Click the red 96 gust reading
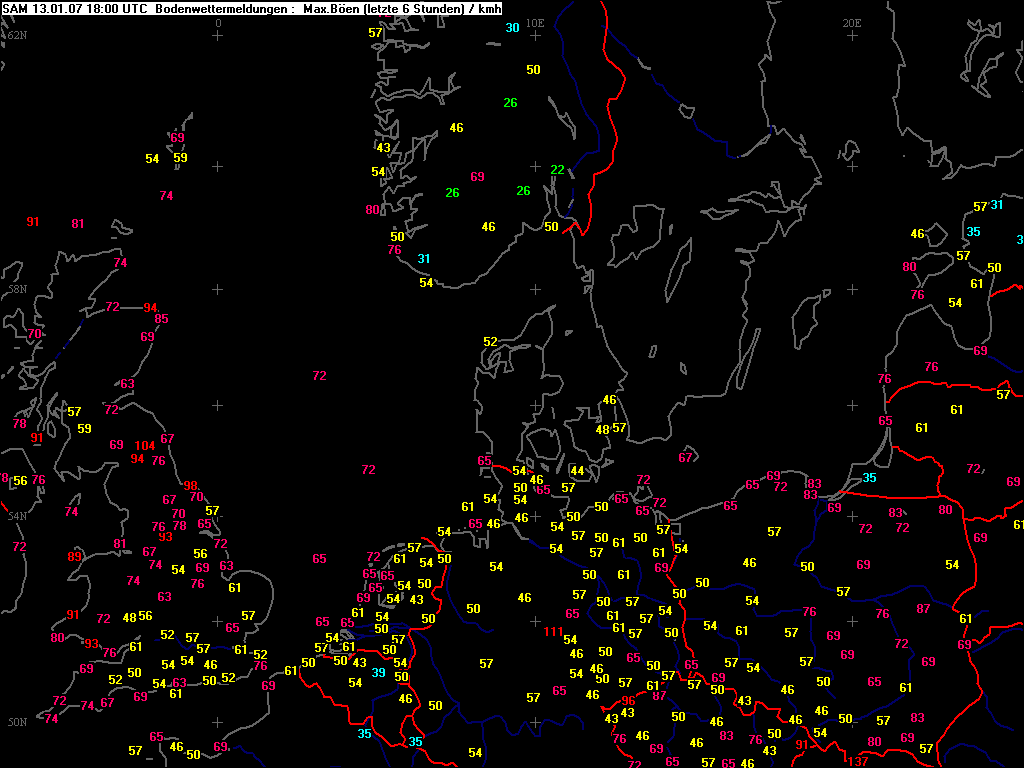The image size is (1024, 768). 628,700
